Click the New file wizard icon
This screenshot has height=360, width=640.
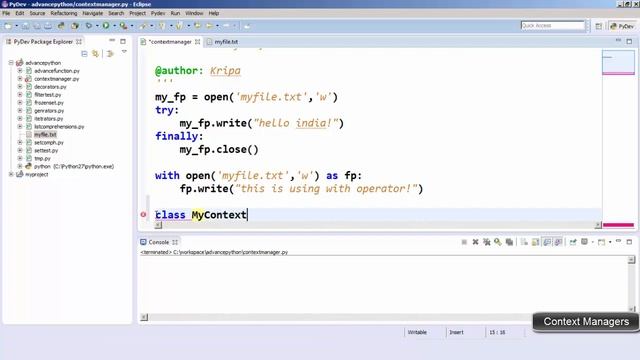point(8,26)
